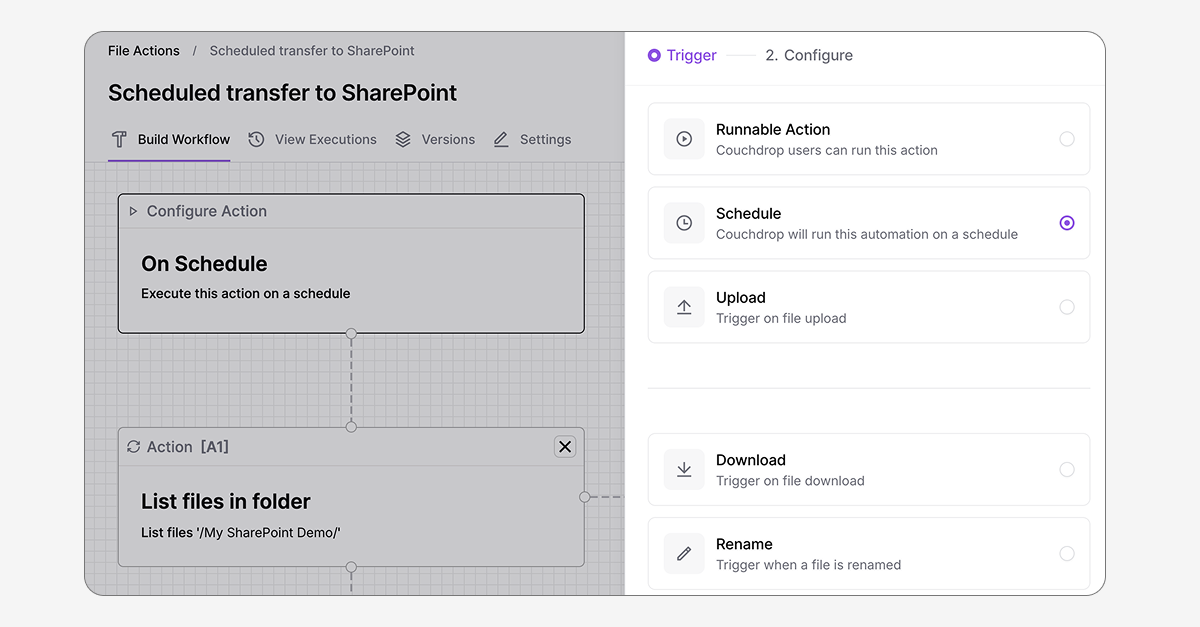1200x627 pixels.
Task: Select the Runnable Action radio button
Action: click(x=1067, y=139)
